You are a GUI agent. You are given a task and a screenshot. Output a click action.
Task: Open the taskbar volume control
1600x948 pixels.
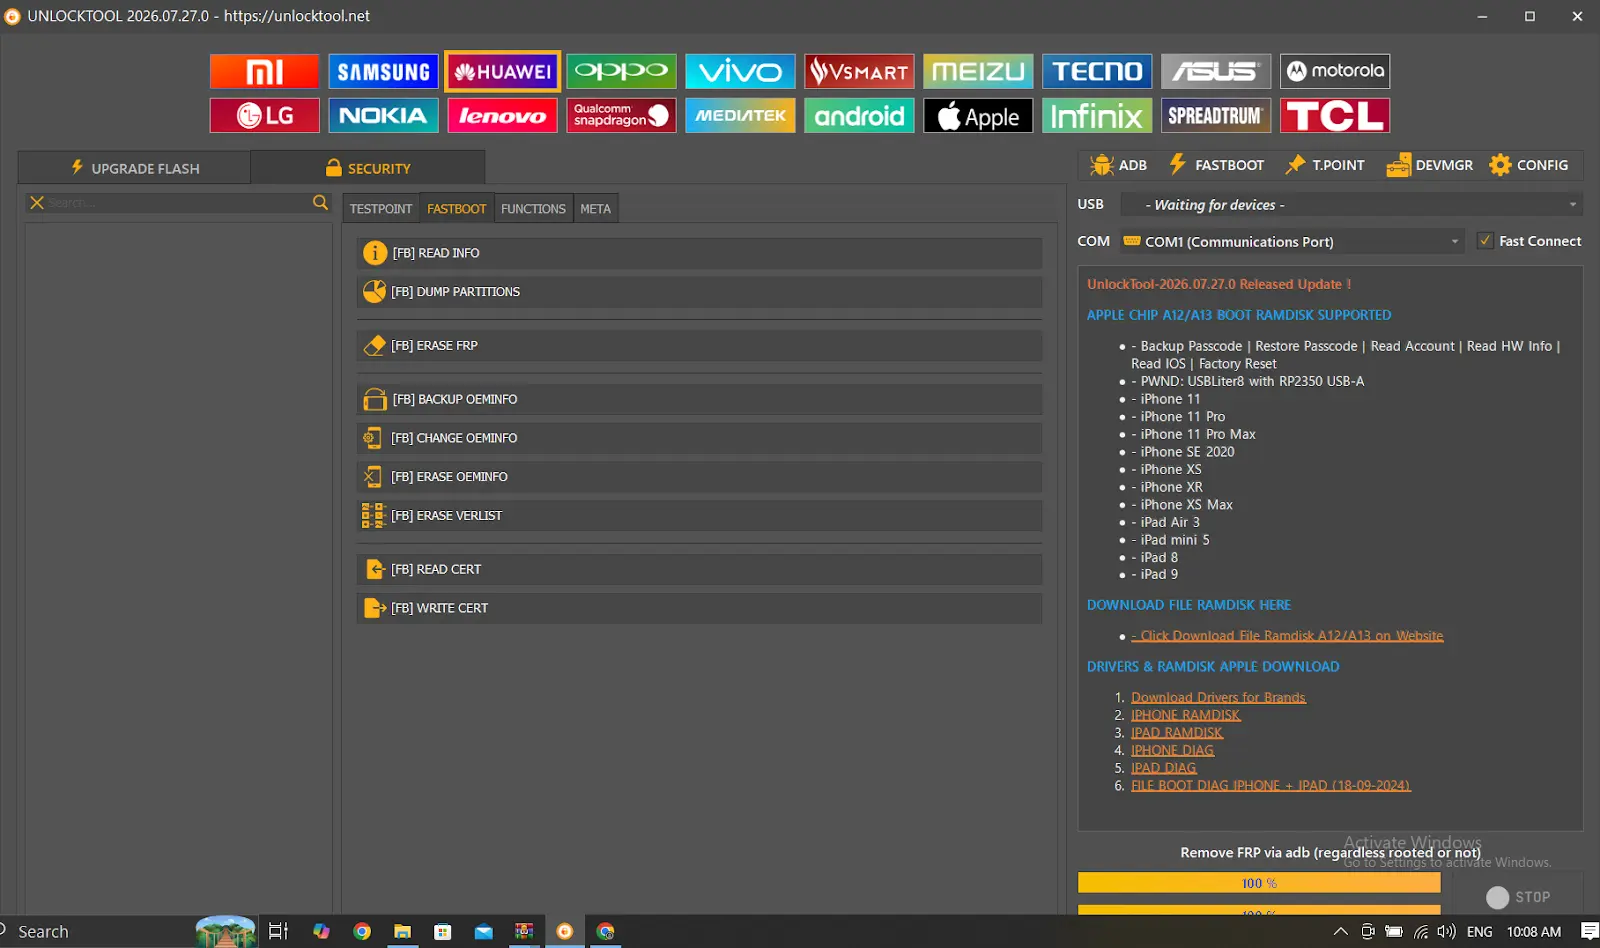1446,932
